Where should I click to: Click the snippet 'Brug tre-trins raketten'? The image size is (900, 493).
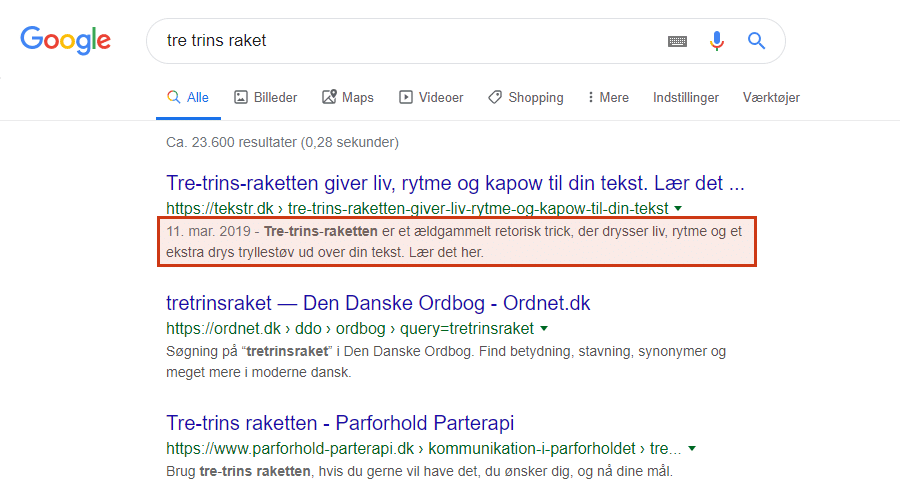(x=420, y=471)
